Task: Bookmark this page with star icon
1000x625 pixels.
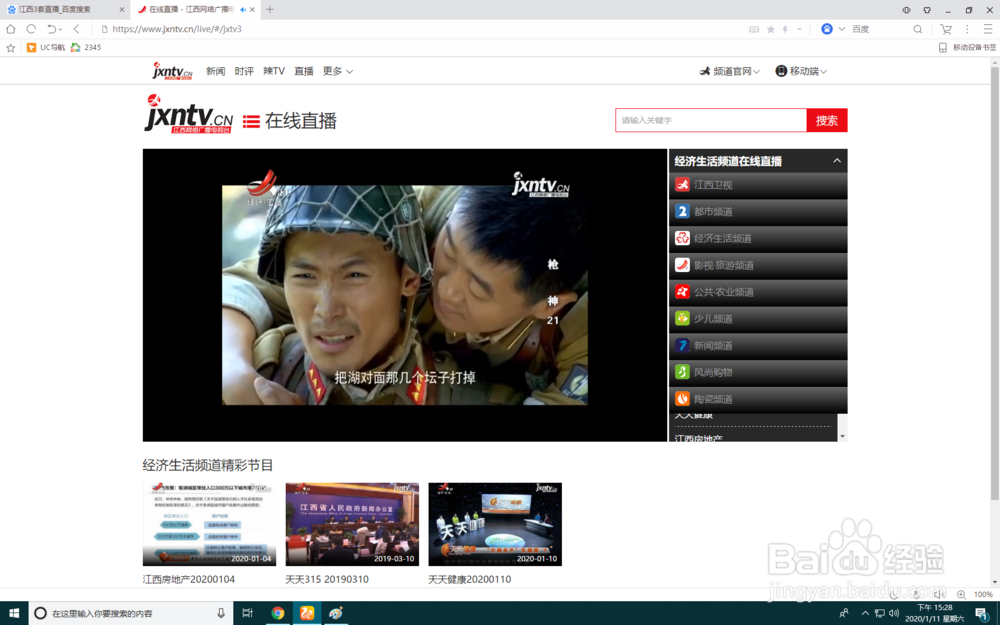Action: click(x=770, y=29)
